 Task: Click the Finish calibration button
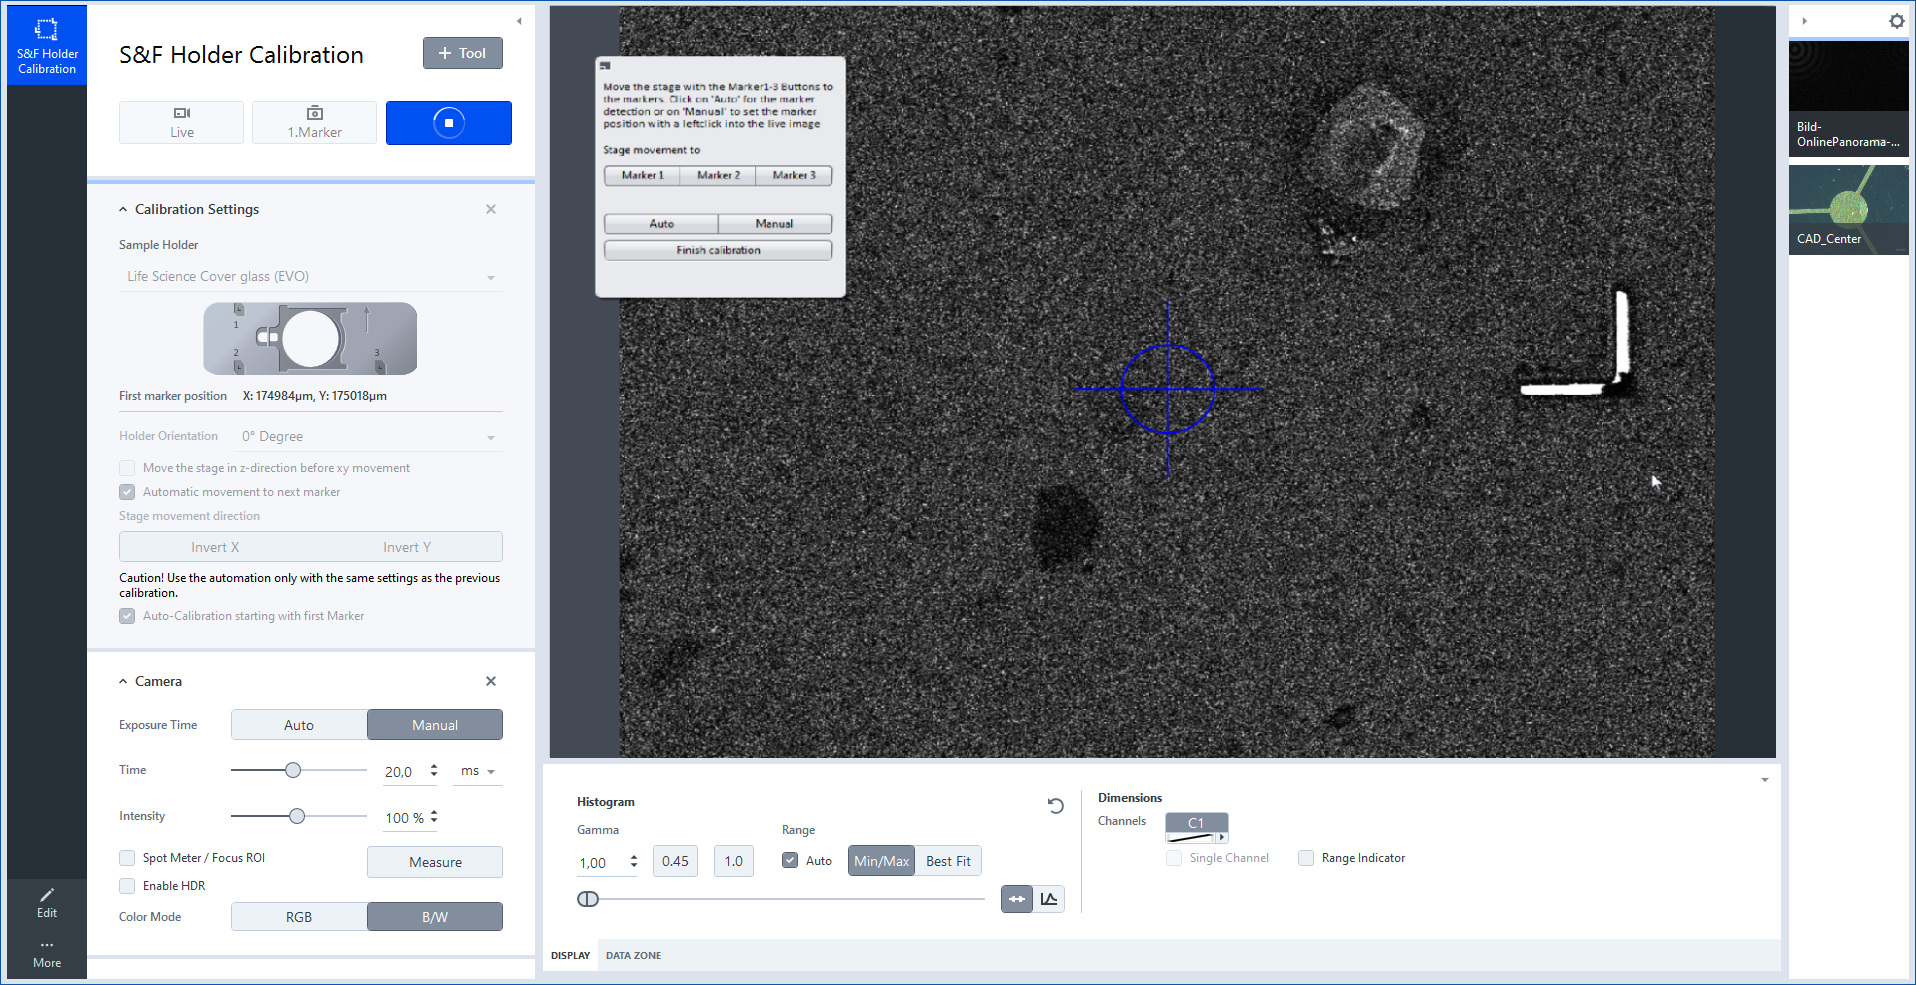(717, 249)
